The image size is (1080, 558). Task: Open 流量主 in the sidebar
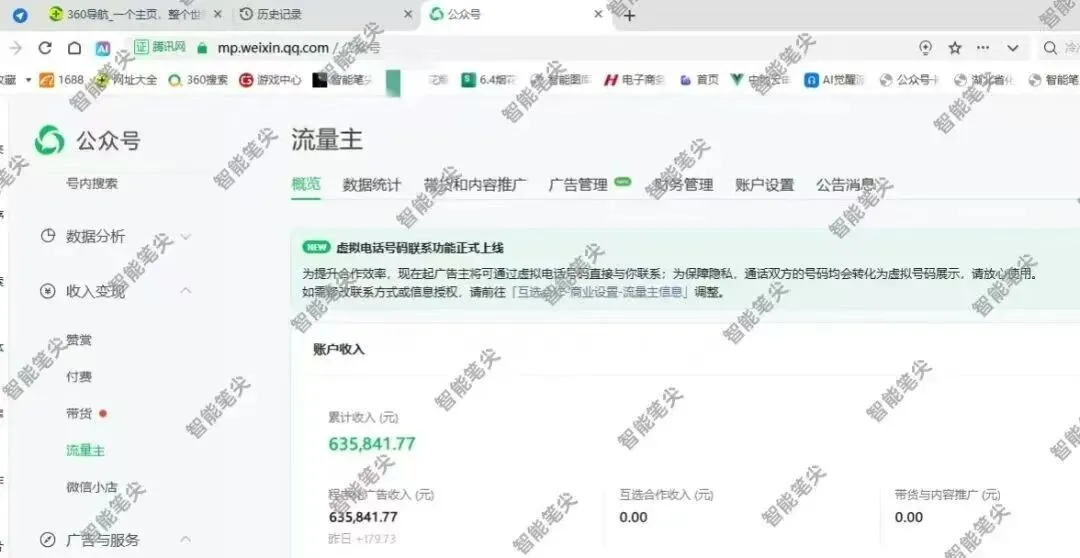coord(85,451)
